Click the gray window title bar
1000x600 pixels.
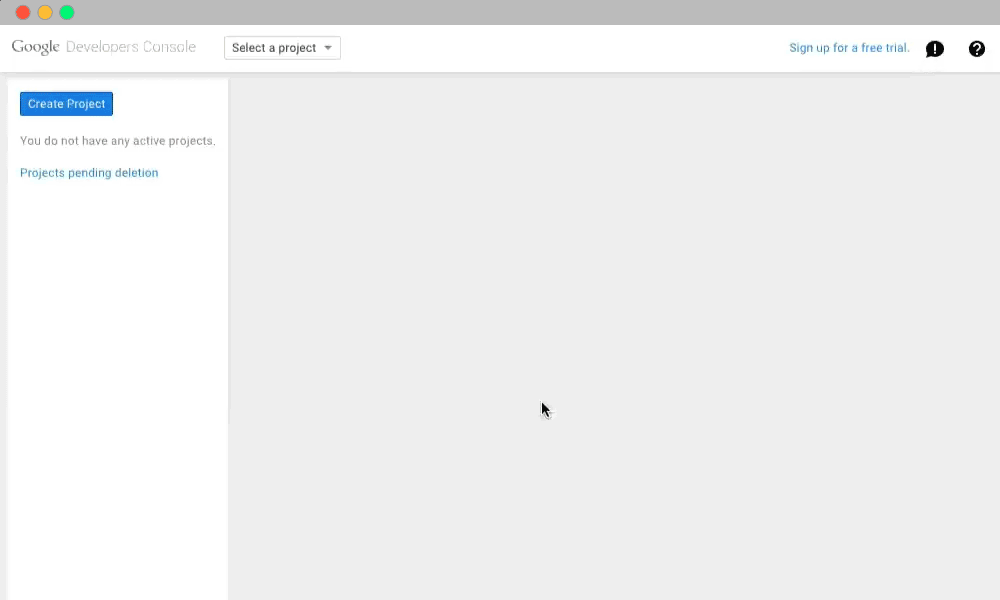pyautogui.click(x=500, y=12)
